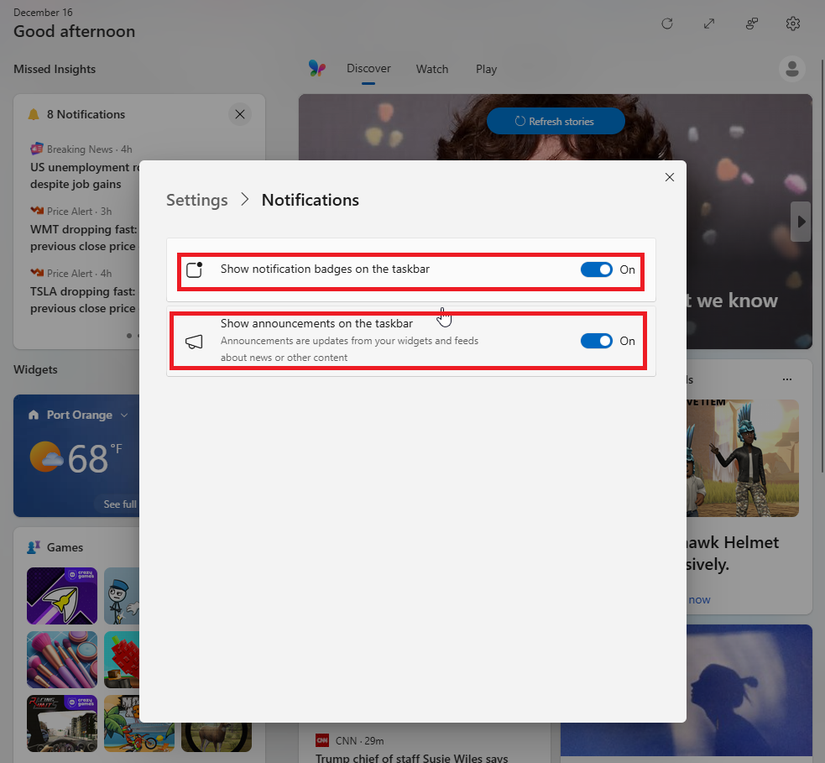Expand widgets to full screen view
The image size is (825, 763).
[x=709, y=23]
